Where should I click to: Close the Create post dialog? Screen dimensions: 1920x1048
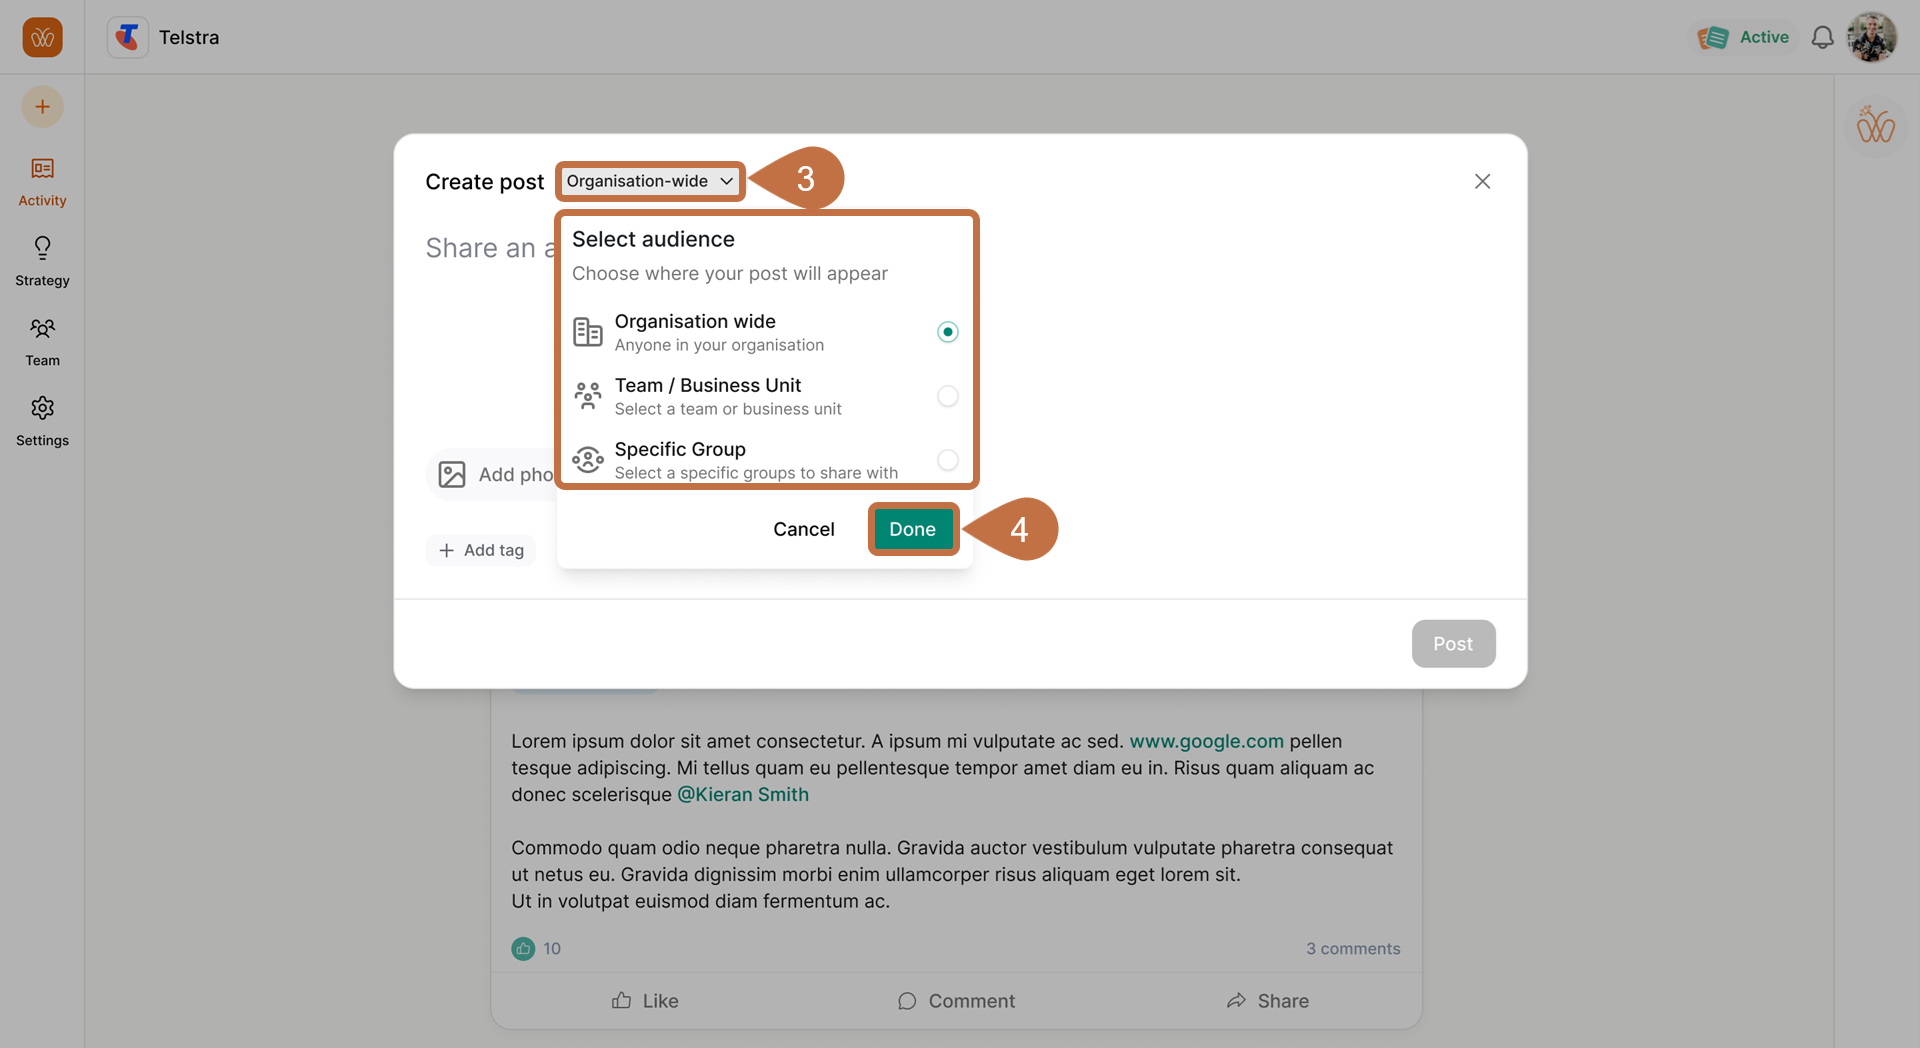coord(1482,181)
